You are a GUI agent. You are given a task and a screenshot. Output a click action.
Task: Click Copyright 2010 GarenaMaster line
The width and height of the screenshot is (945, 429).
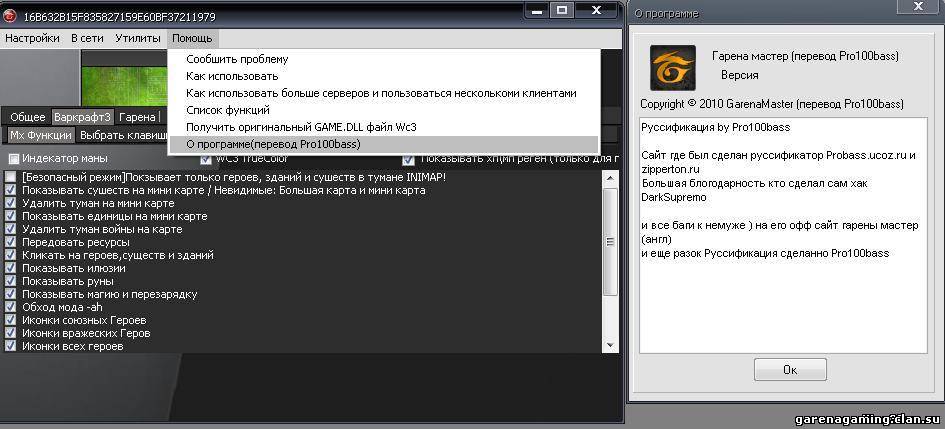coord(771,104)
